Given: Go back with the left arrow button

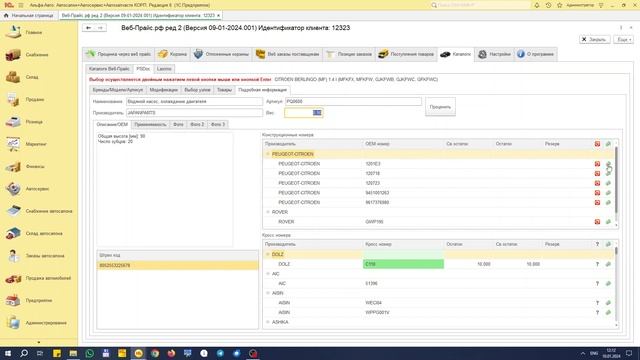Looking at the screenshot, I should tap(88, 28).
